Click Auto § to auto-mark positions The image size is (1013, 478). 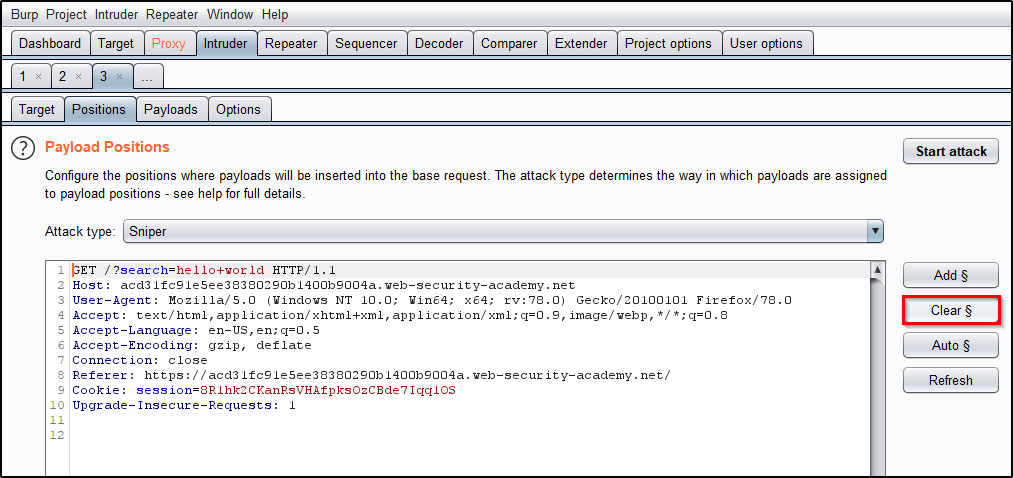[x=950, y=346]
